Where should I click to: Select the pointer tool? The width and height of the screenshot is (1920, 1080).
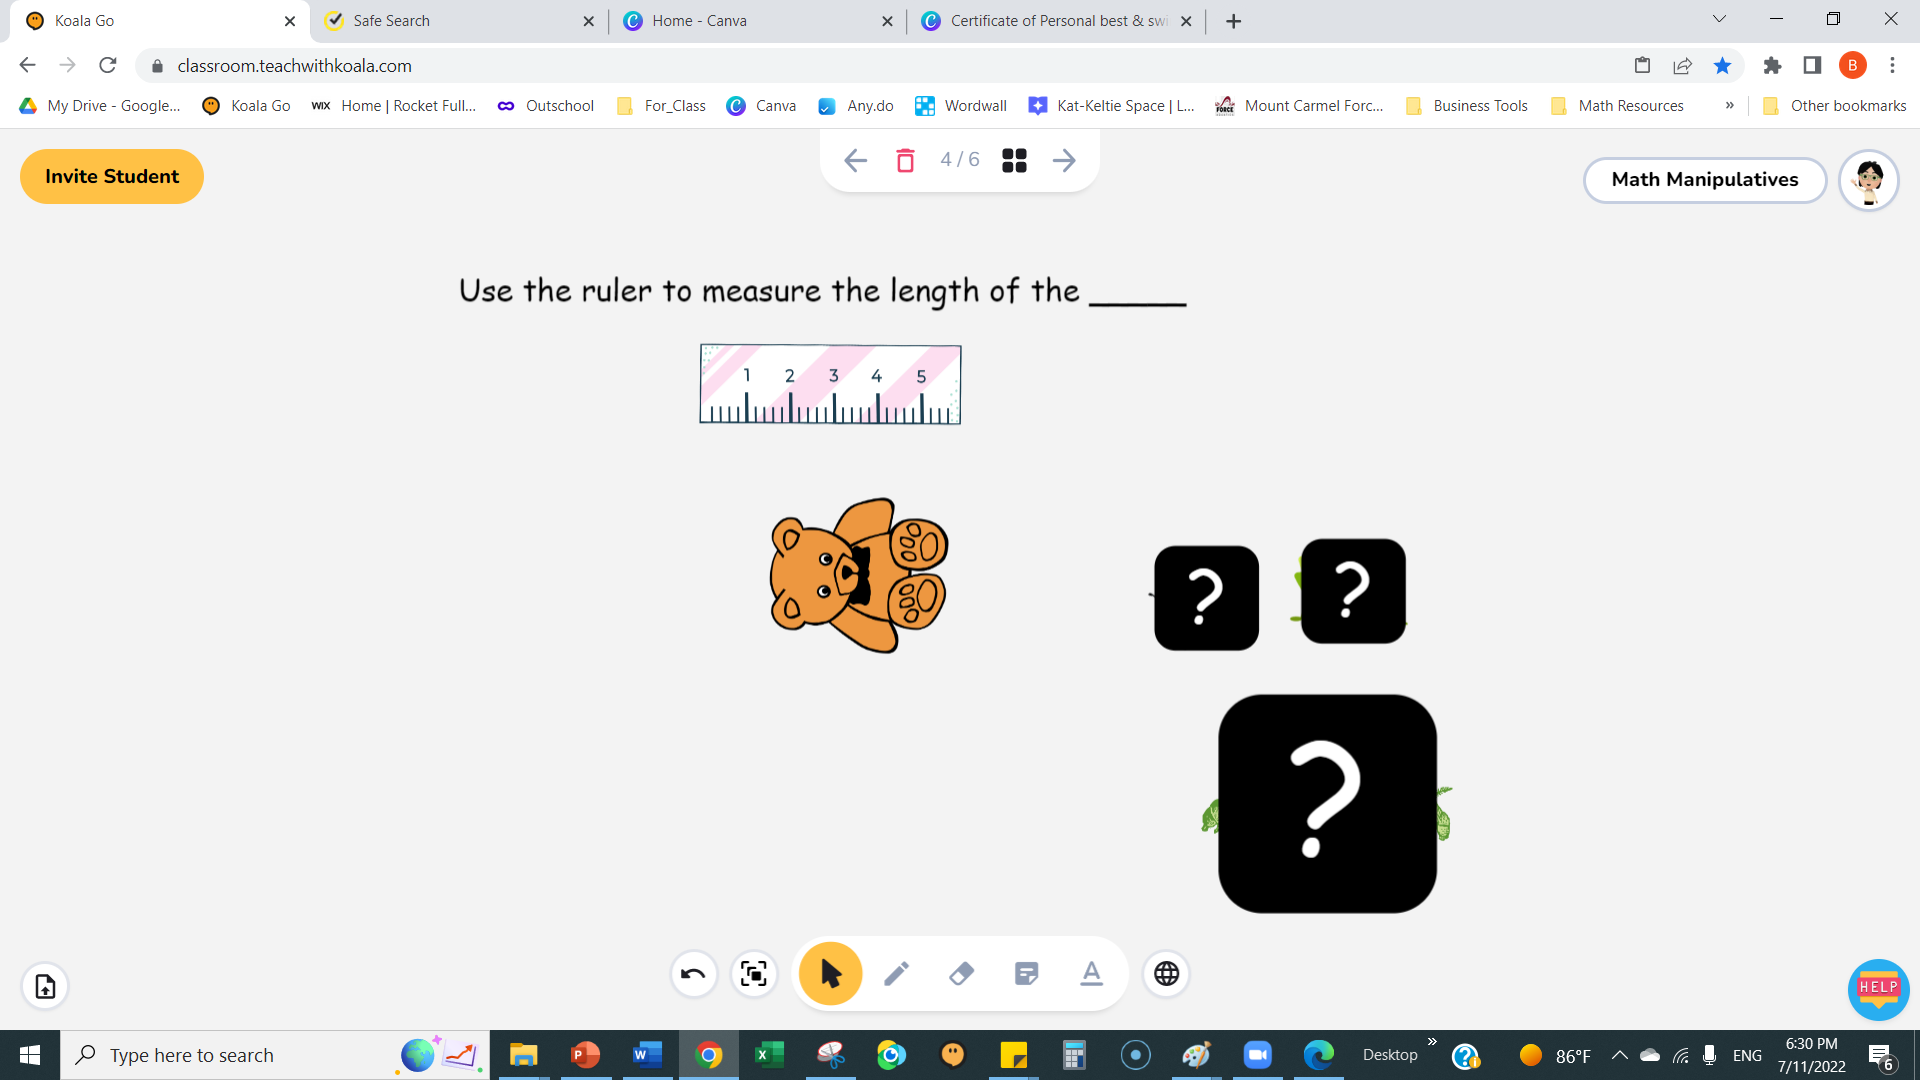pyautogui.click(x=829, y=972)
